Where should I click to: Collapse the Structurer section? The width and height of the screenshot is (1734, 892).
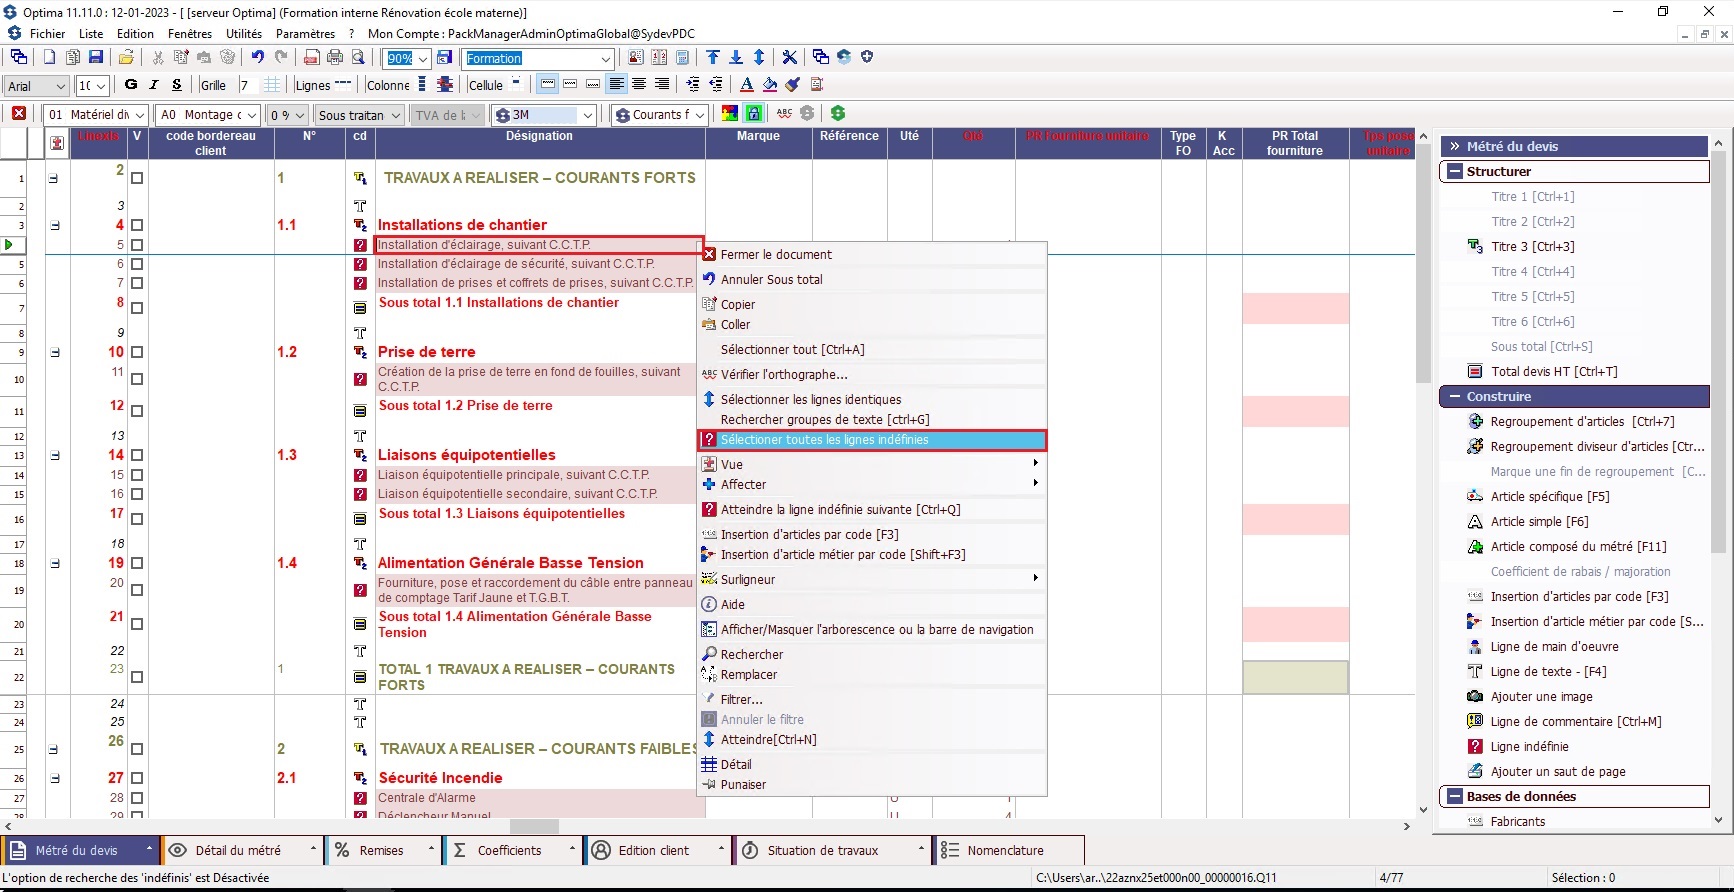point(1454,172)
